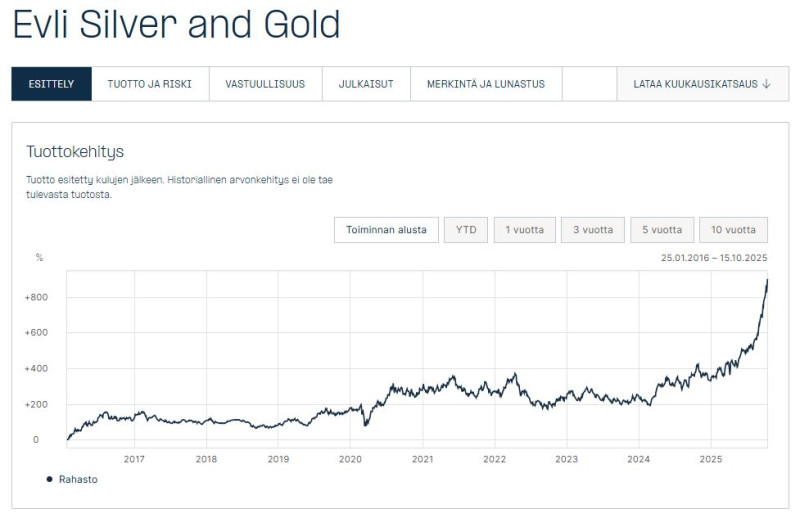
Task: Open the Vastuullisuus tab
Action: [265, 84]
